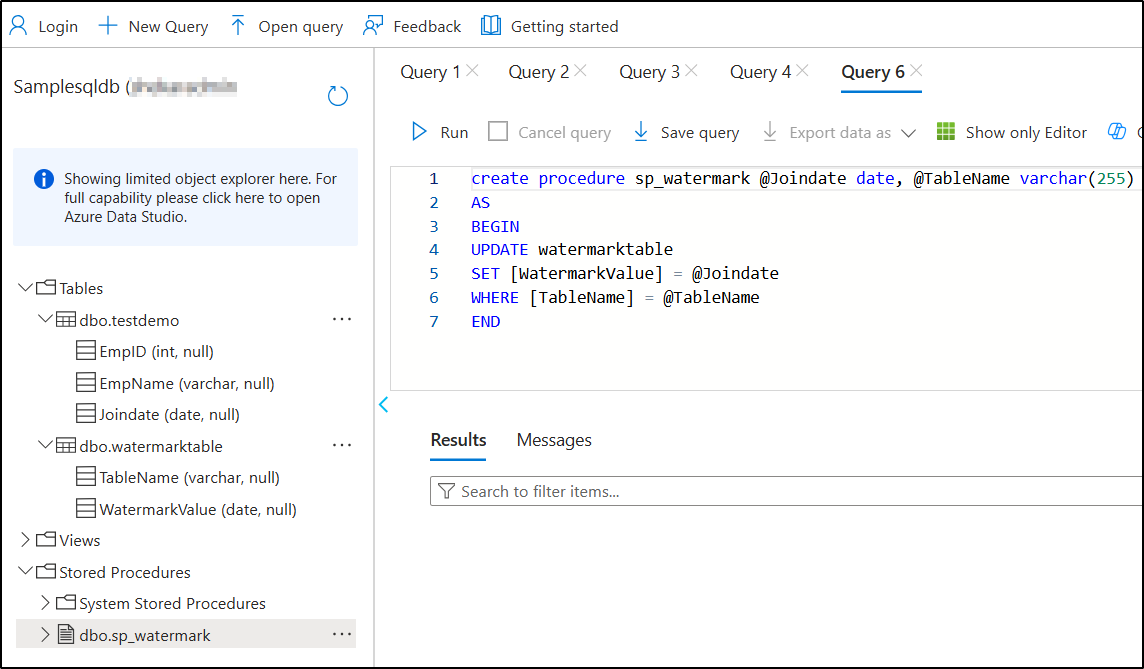Click the New Query plus icon
This screenshot has height=669, width=1144.
[108, 26]
